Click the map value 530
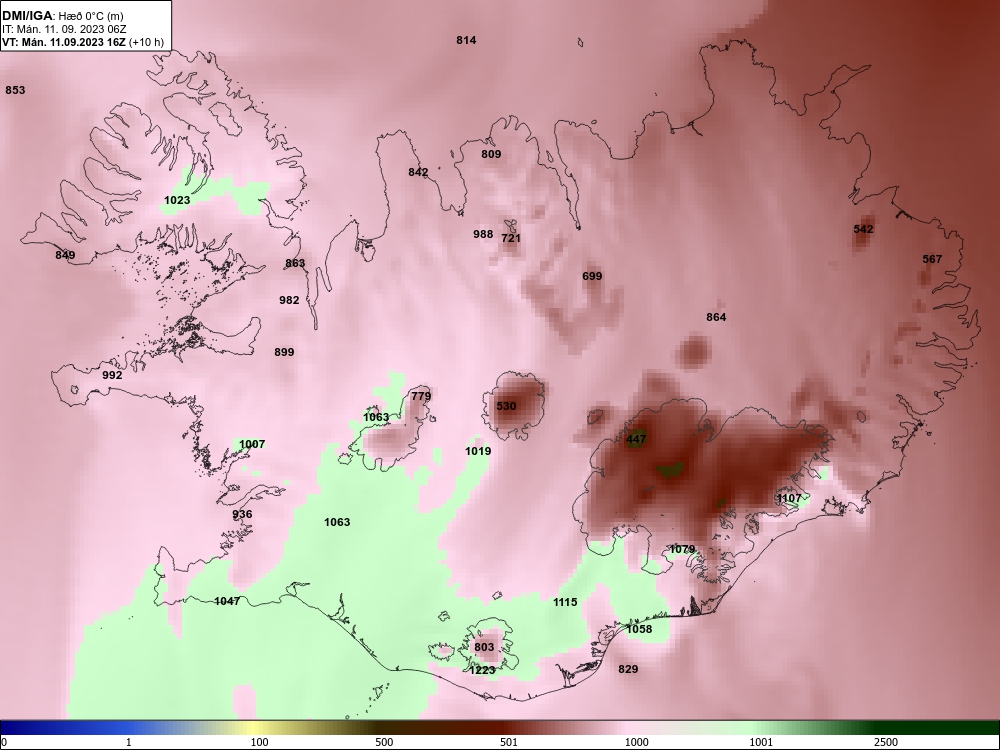1000x750 pixels. (506, 406)
